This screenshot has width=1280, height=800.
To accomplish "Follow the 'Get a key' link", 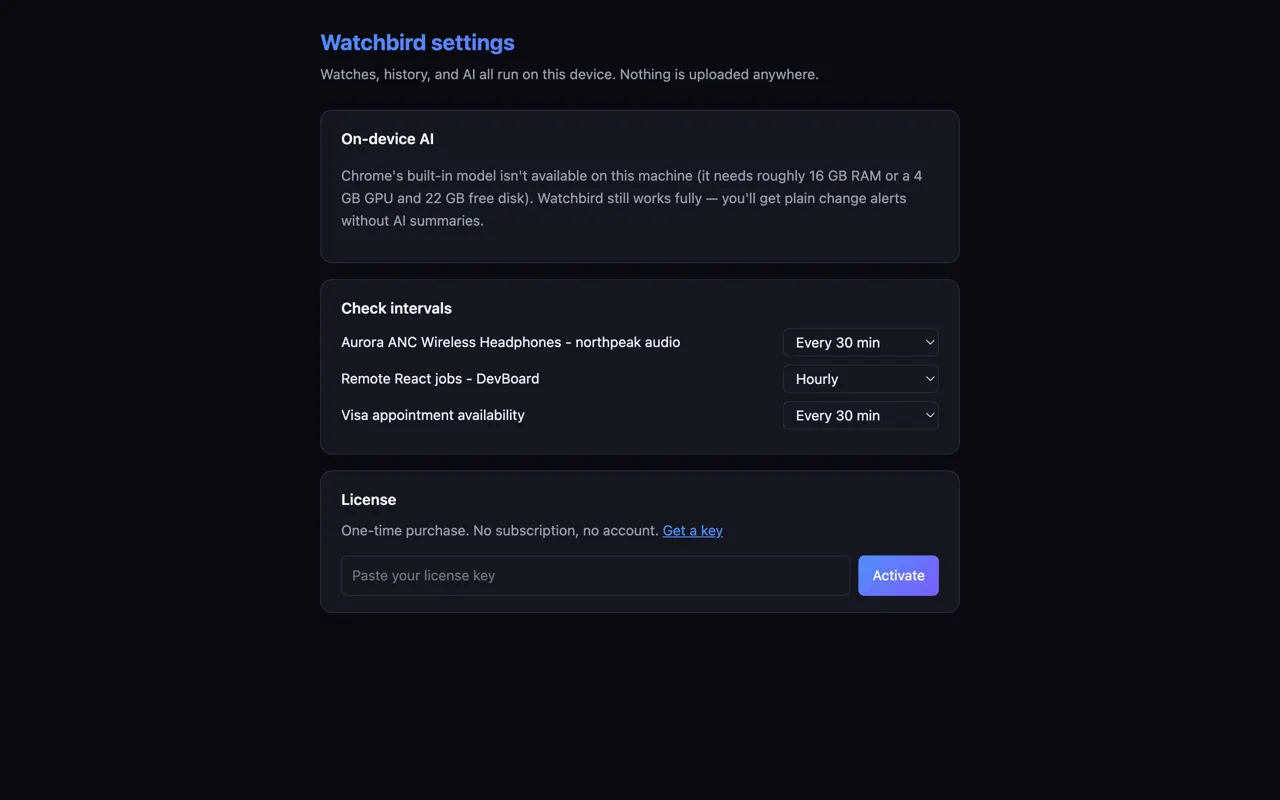I will (692, 531).
